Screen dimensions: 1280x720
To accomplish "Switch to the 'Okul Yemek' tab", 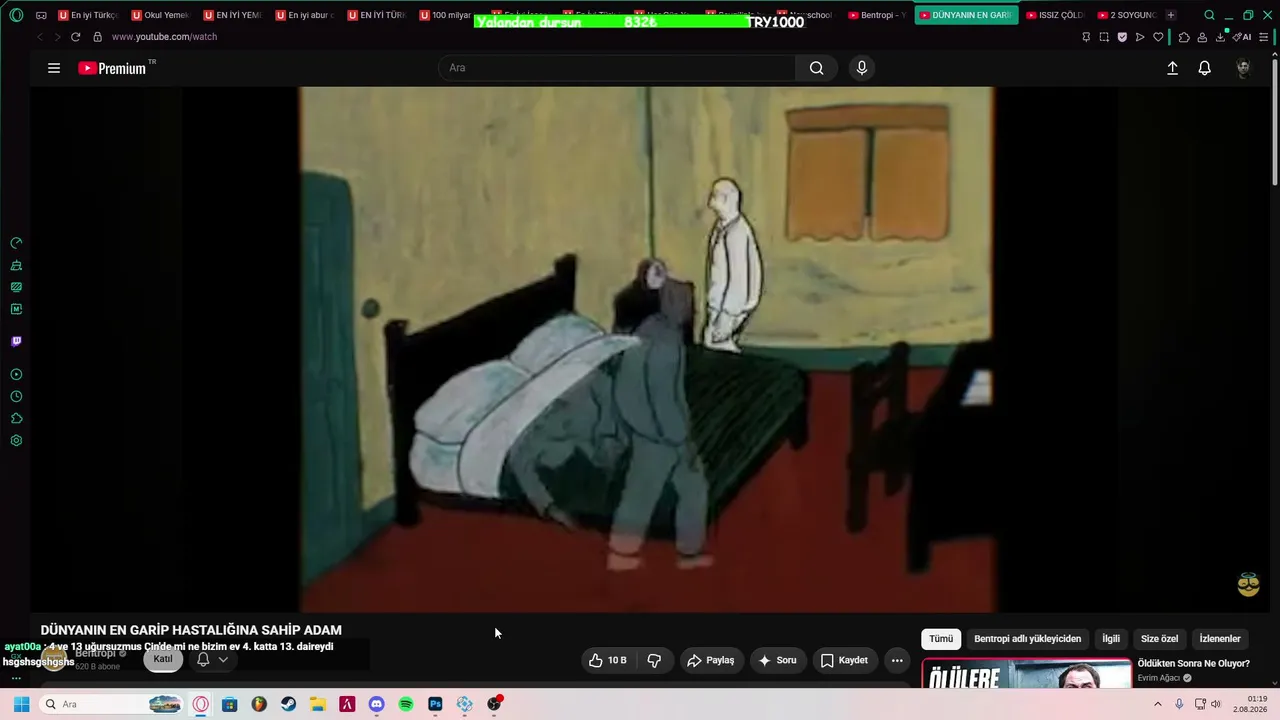I will 161,15.
